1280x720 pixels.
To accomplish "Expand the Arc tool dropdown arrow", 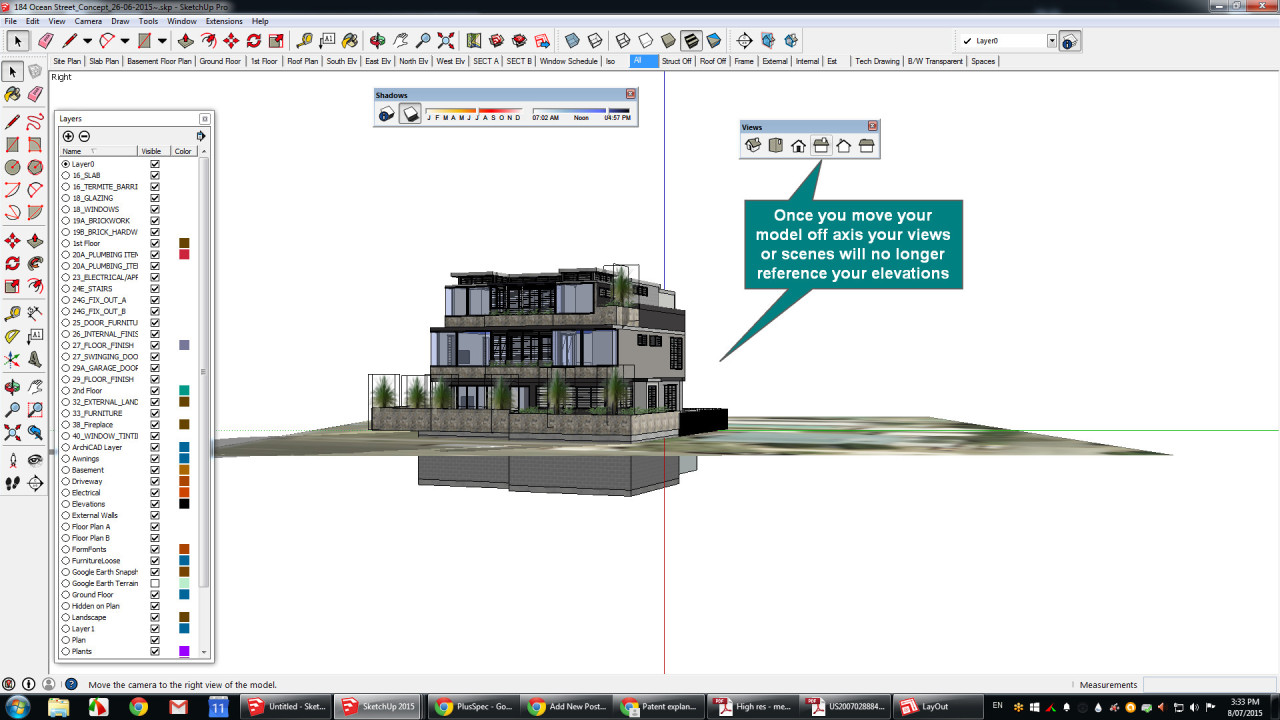I will 125,41.
